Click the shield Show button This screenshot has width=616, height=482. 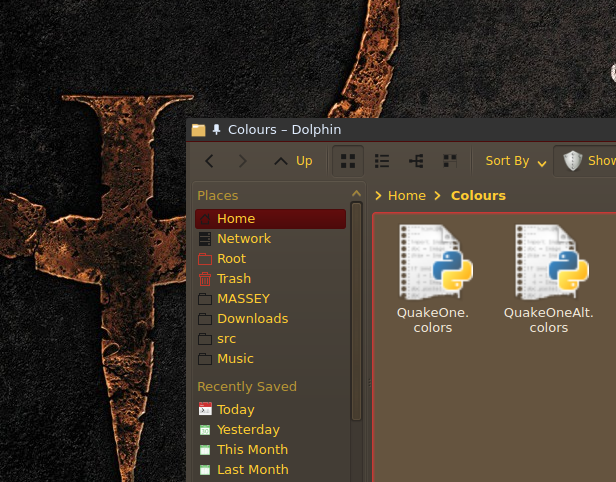[x=586, y=161]
